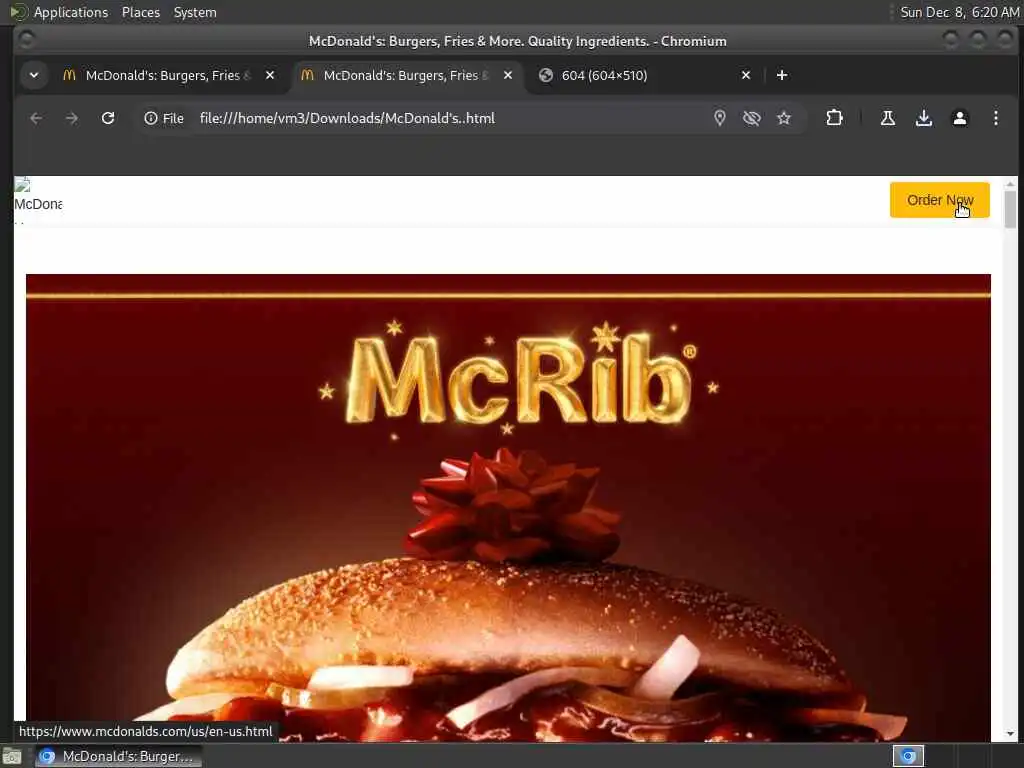
Task: Select the active second McDonald's tab
Action: click(x=406, y=75)
